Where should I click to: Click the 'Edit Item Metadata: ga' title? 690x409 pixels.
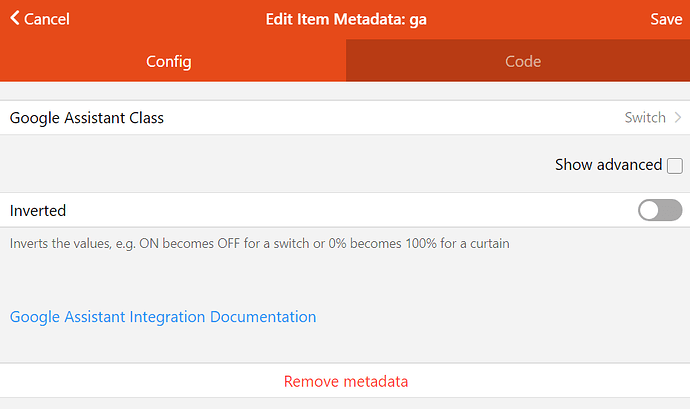(346, 19)
